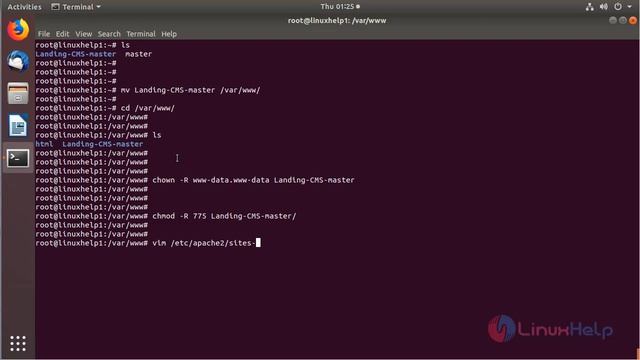Expand the Terminal app menu in top bar

pyautogui.click(x=76, y=7)
